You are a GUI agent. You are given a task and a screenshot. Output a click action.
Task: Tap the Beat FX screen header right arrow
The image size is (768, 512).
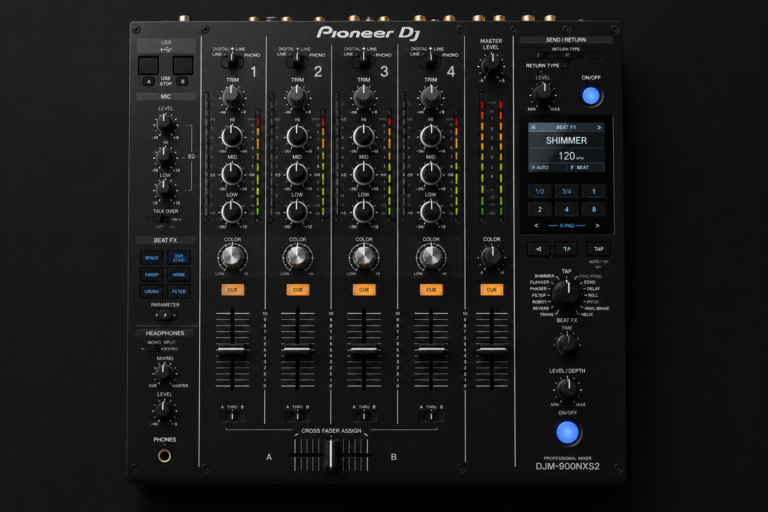[x=599, y=127]
